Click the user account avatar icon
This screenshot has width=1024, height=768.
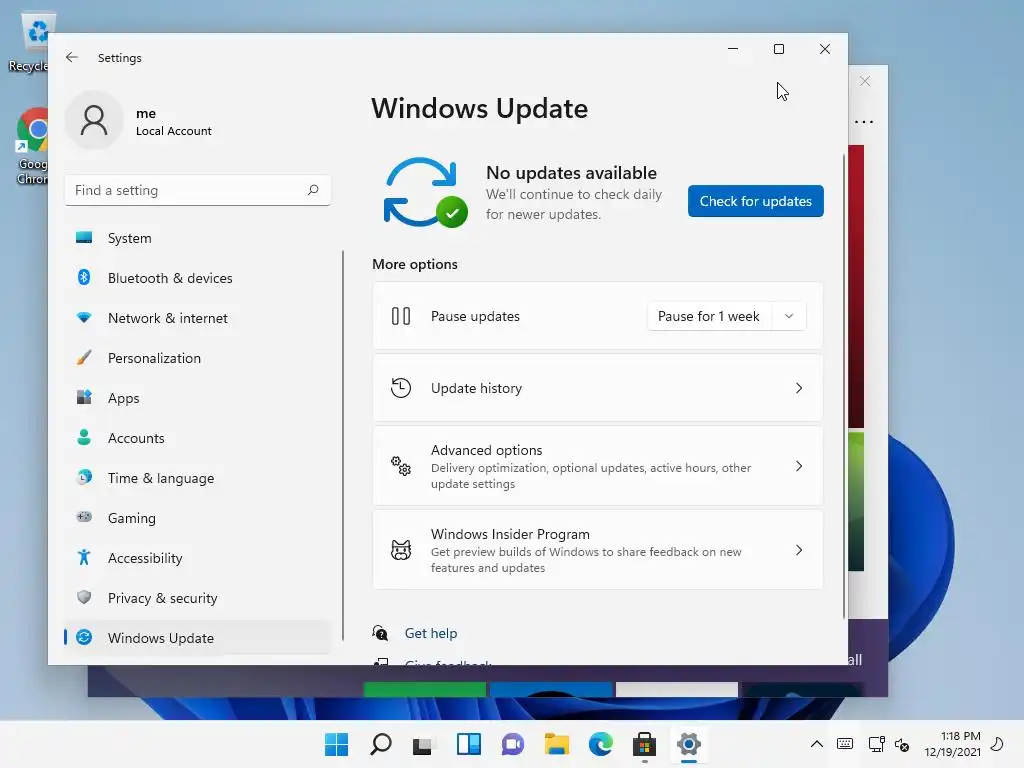coord(94,121)
